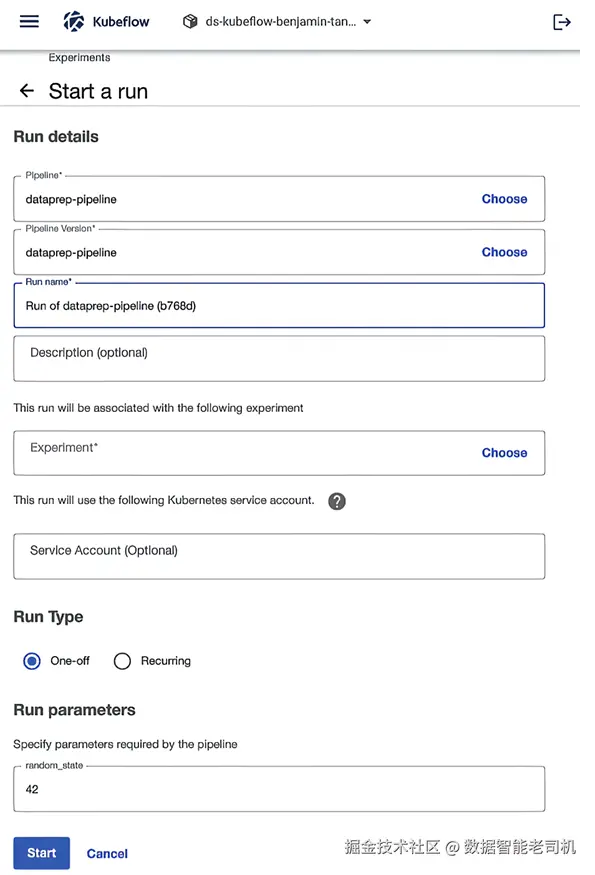Choose a pipeline via Pipeline field Choose

point(504,199)
